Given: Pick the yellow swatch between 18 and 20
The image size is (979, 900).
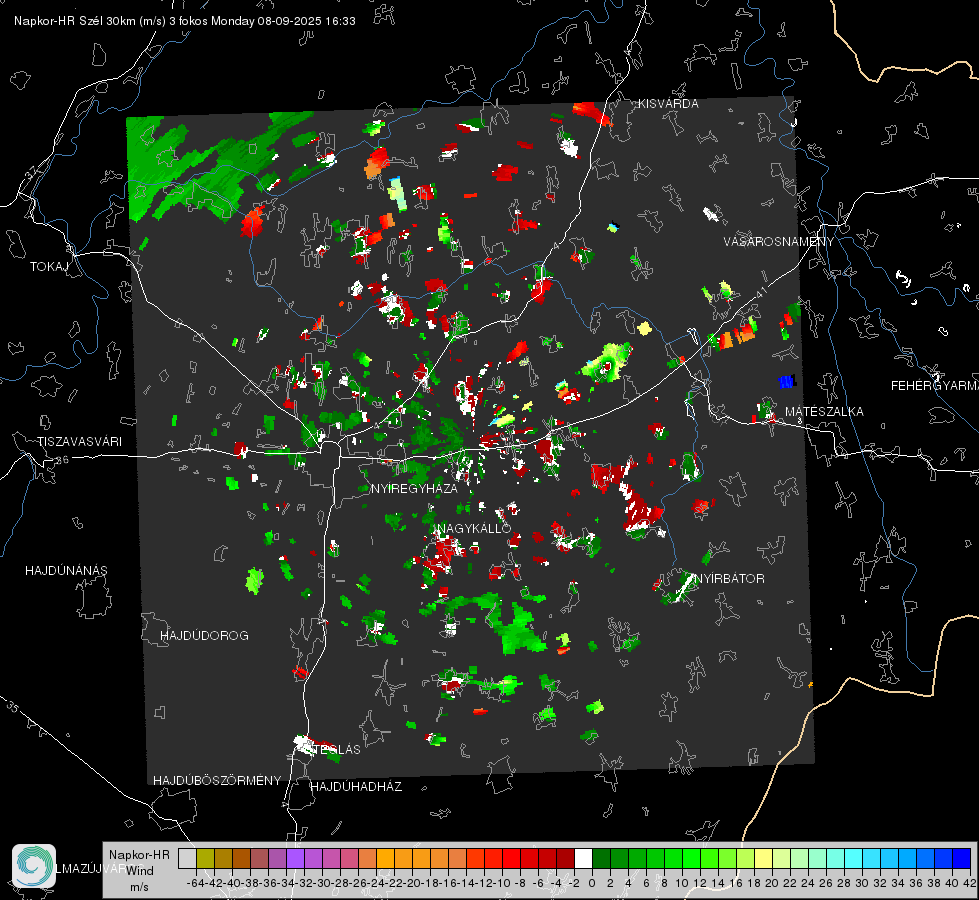Looking at the screenshot, I should click(764, 858).
